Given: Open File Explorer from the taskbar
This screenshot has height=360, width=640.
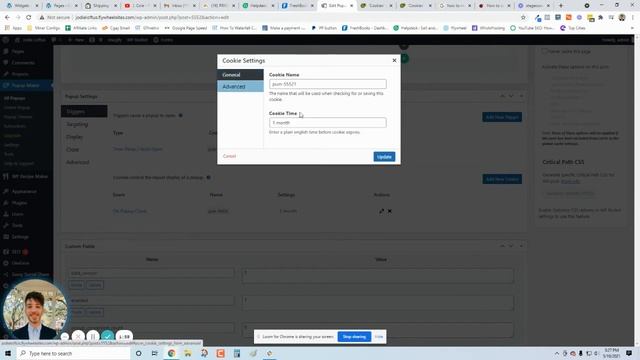Looking at the screenshot, I should 188,353.
